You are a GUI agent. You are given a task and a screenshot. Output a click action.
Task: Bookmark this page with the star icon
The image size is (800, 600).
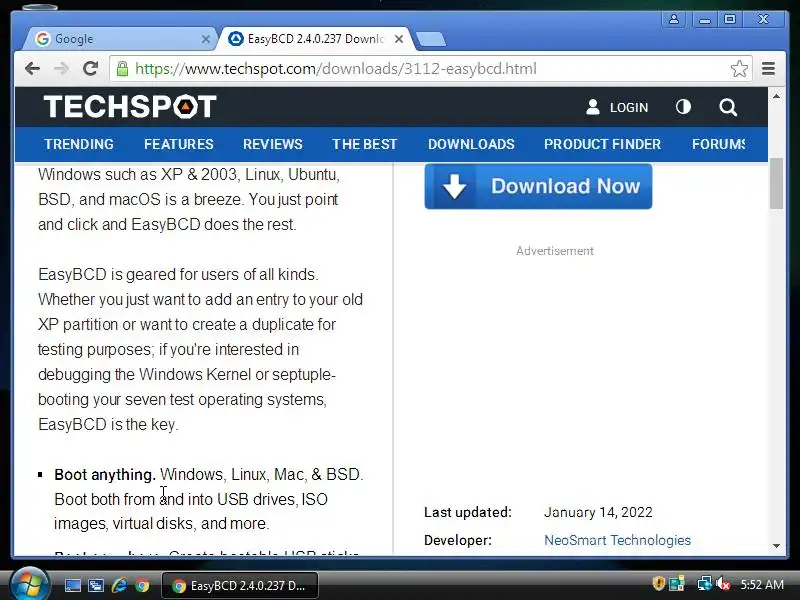(x=739, y=68)
